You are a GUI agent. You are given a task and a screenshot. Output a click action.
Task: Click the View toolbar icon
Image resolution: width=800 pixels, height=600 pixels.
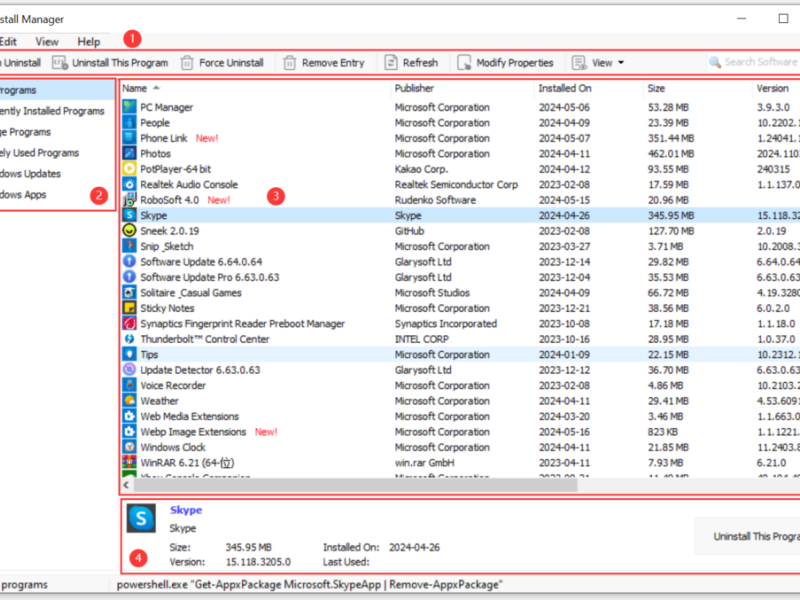point(579,63)
